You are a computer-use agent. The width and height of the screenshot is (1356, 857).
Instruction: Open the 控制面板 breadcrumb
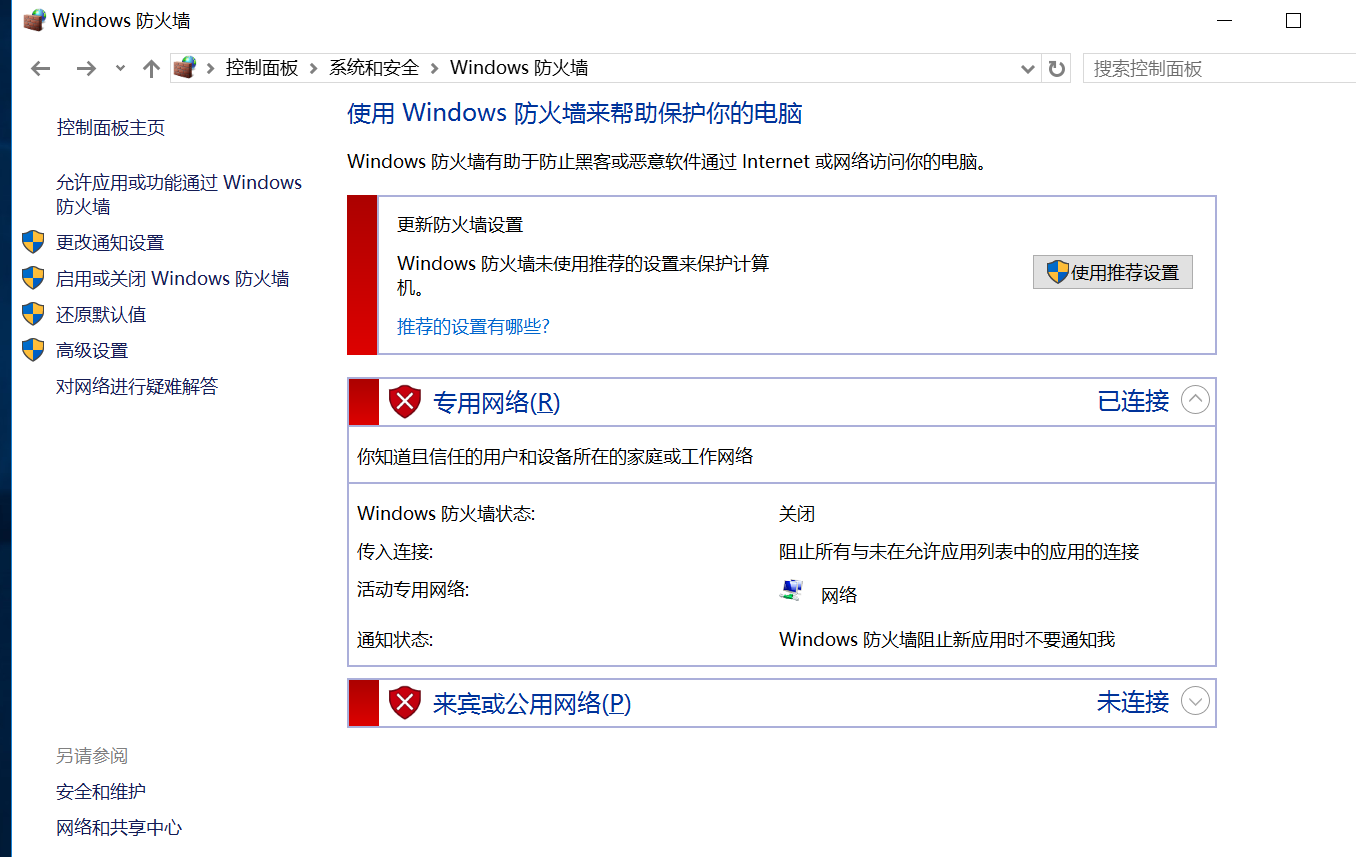pyautogui.click(x=262, y=68)
